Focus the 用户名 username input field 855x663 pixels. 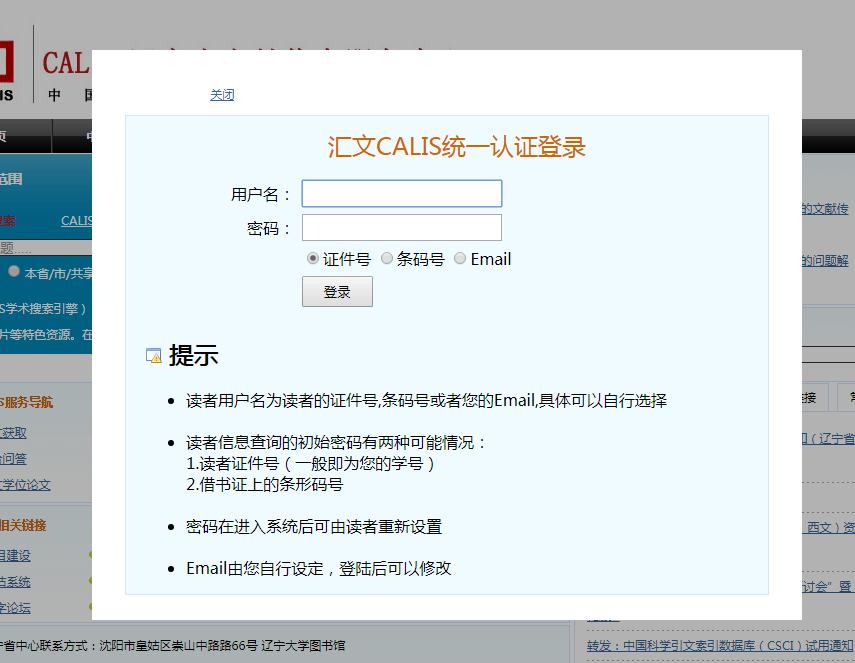point(402,194)
